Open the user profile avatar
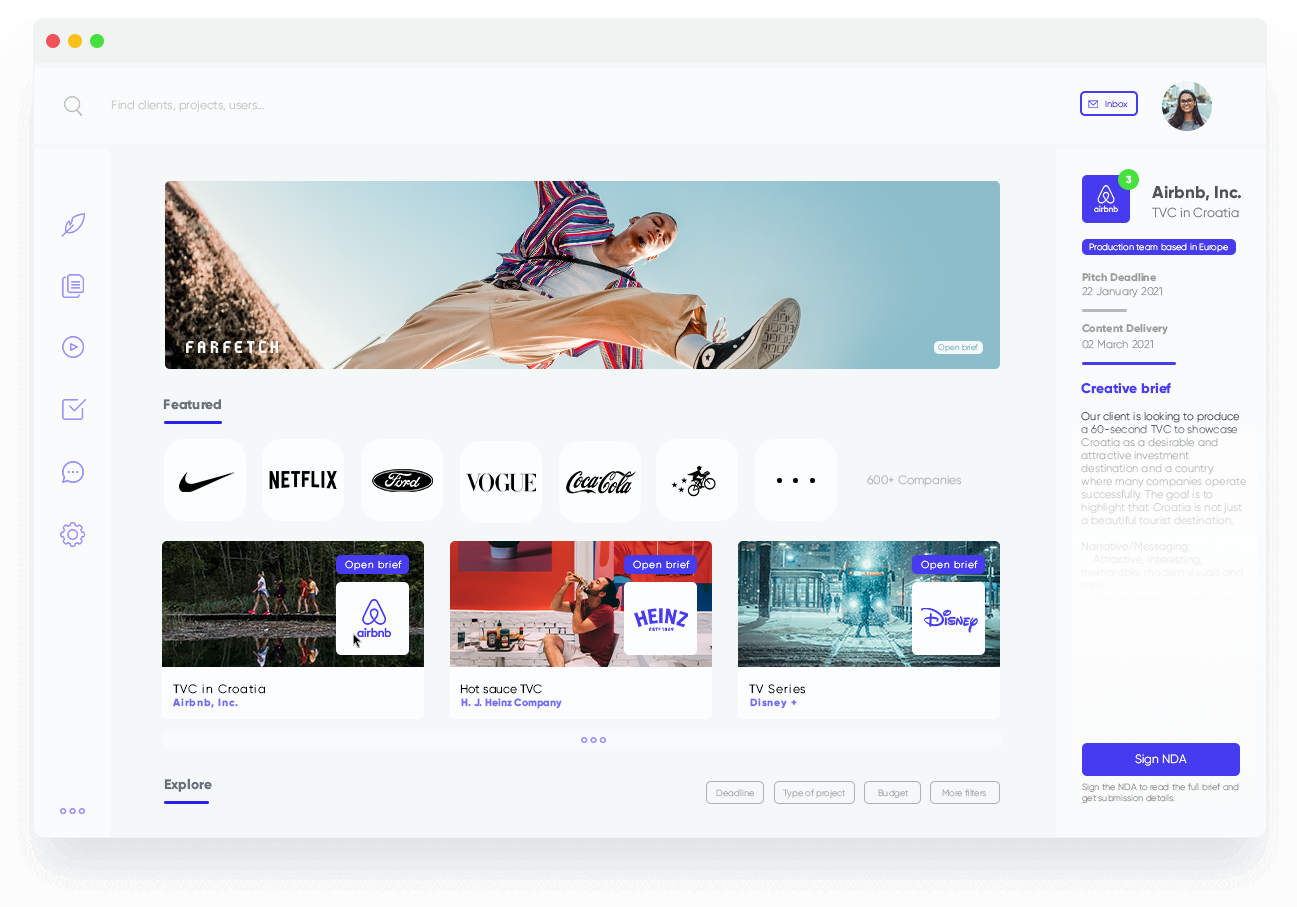1297x907 pixels. click(x=1187, y=106)
